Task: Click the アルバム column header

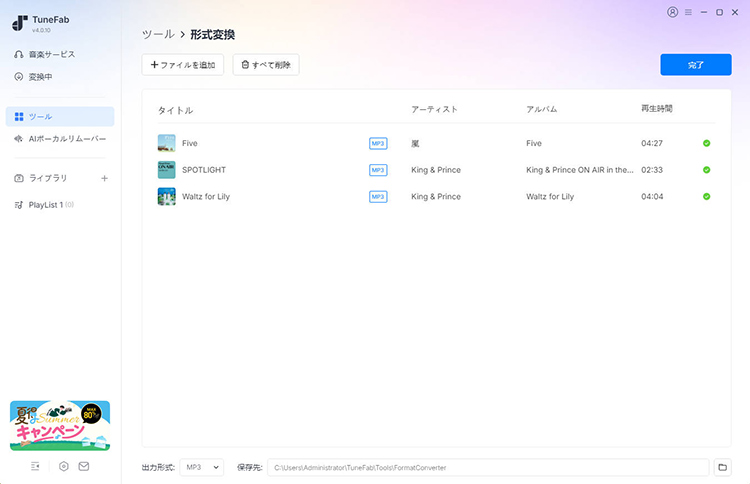Action: (541, 110)
